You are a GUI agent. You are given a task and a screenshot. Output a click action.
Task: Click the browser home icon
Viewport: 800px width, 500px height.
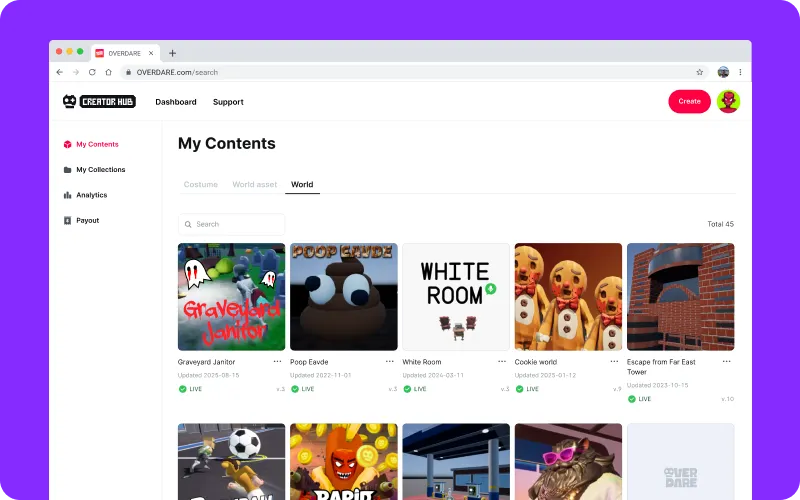tap(109, 72)
